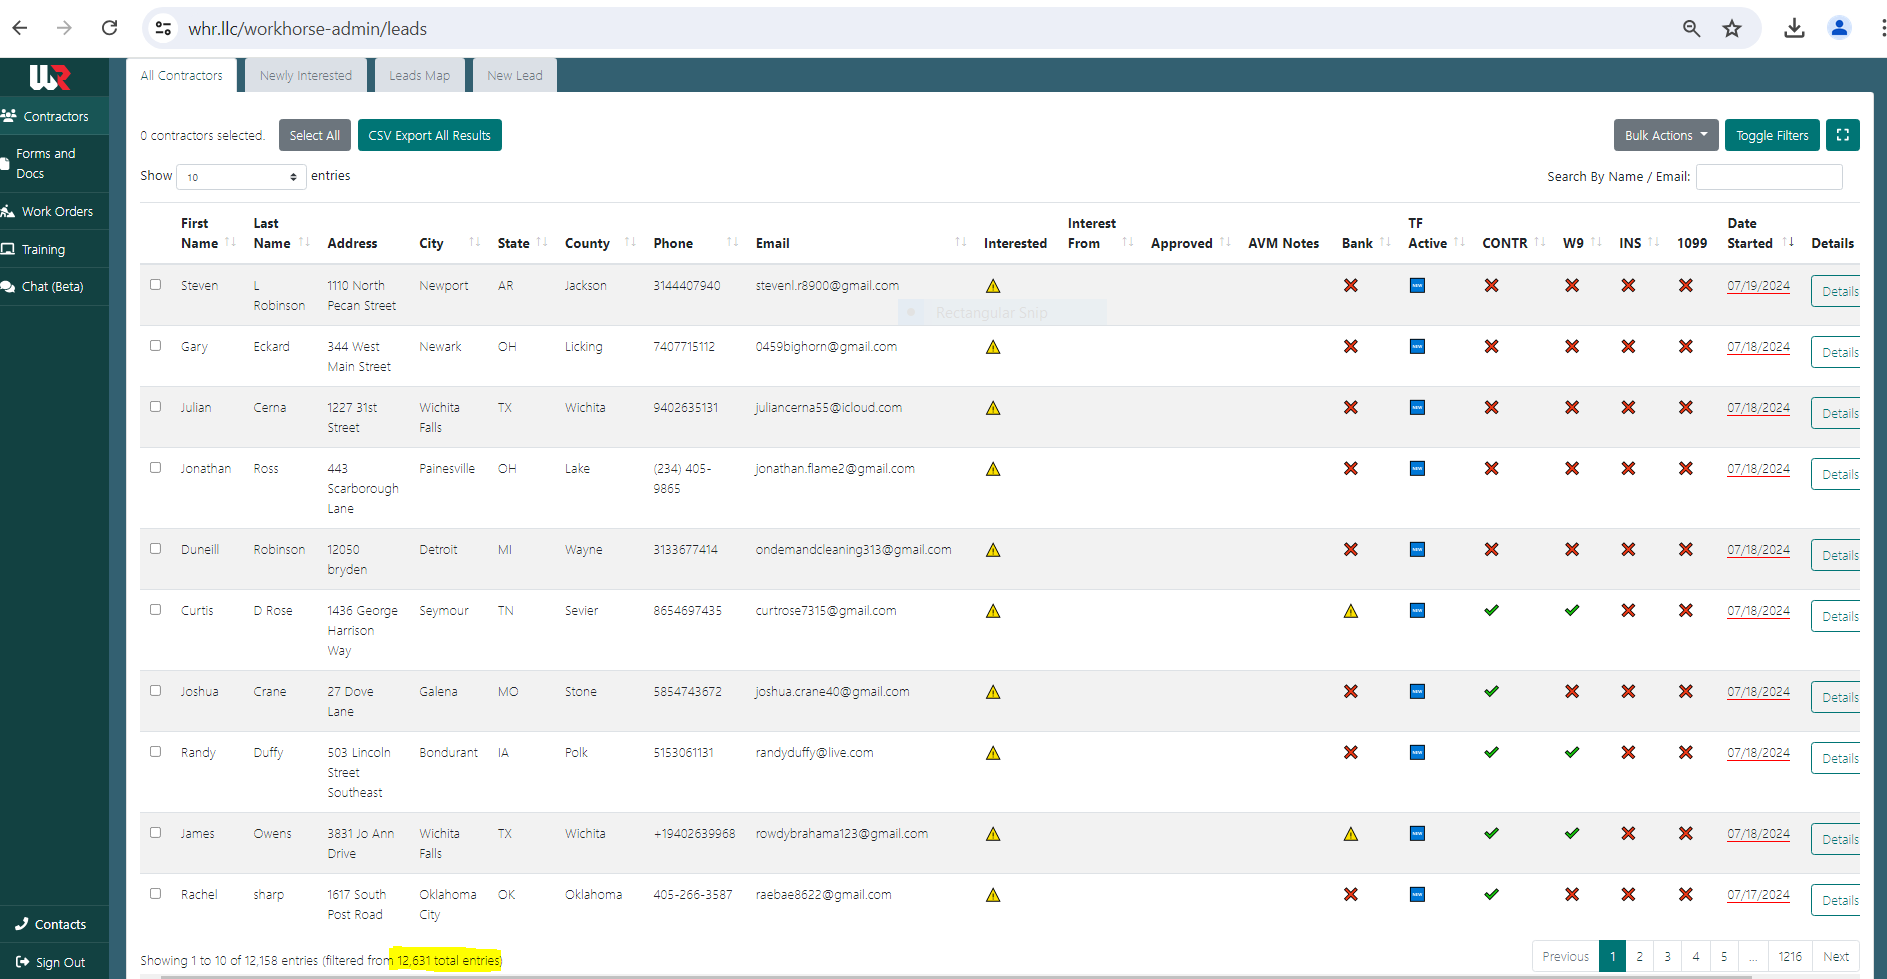The height and width of the screenshot is (979, 1887).
Task: Click the Search By Name / Email field
Action: (x=1769, y=177)
